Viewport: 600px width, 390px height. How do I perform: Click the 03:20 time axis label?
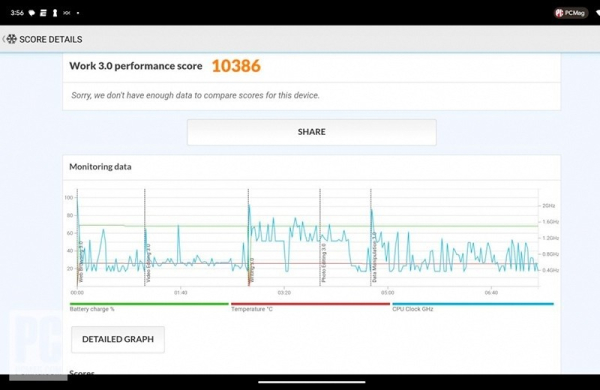pyautogui.click(x=284, y=293)
